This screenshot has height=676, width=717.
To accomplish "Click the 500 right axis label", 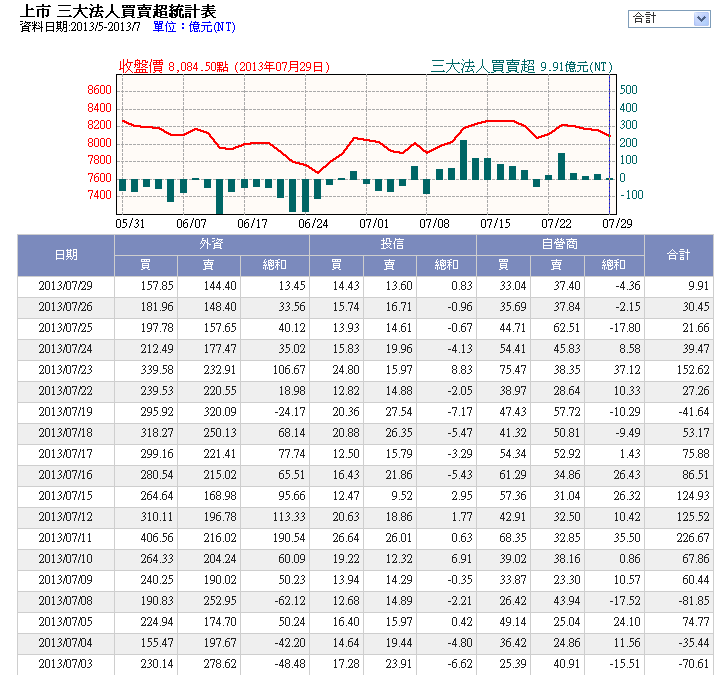I will (628, 90).
